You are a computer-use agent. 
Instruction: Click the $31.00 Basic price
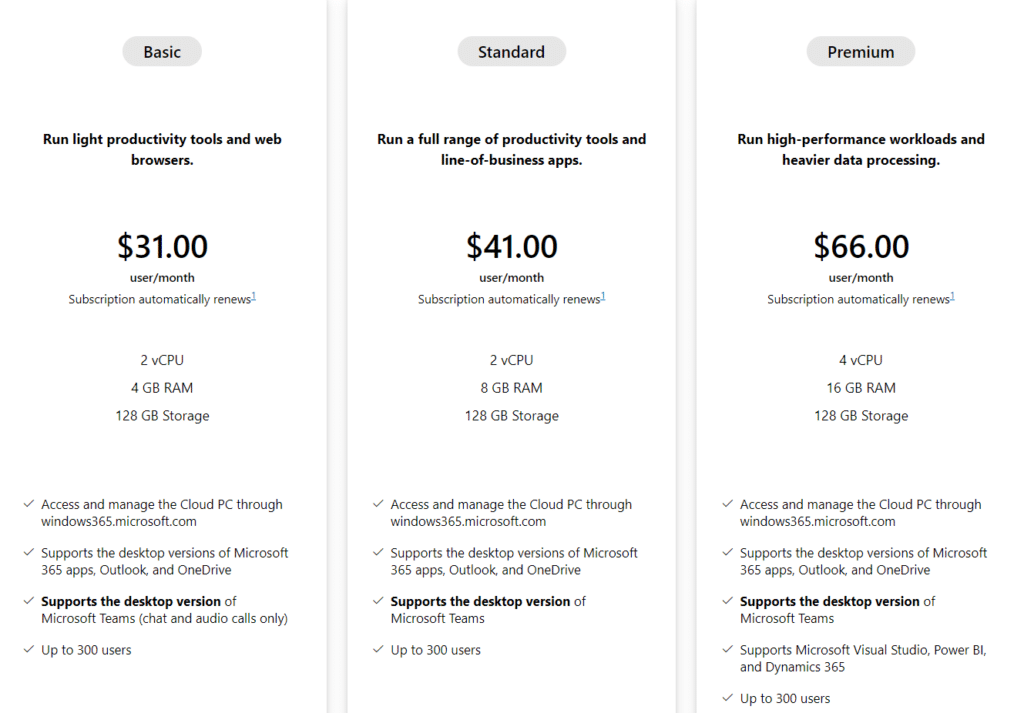[162, 246]
